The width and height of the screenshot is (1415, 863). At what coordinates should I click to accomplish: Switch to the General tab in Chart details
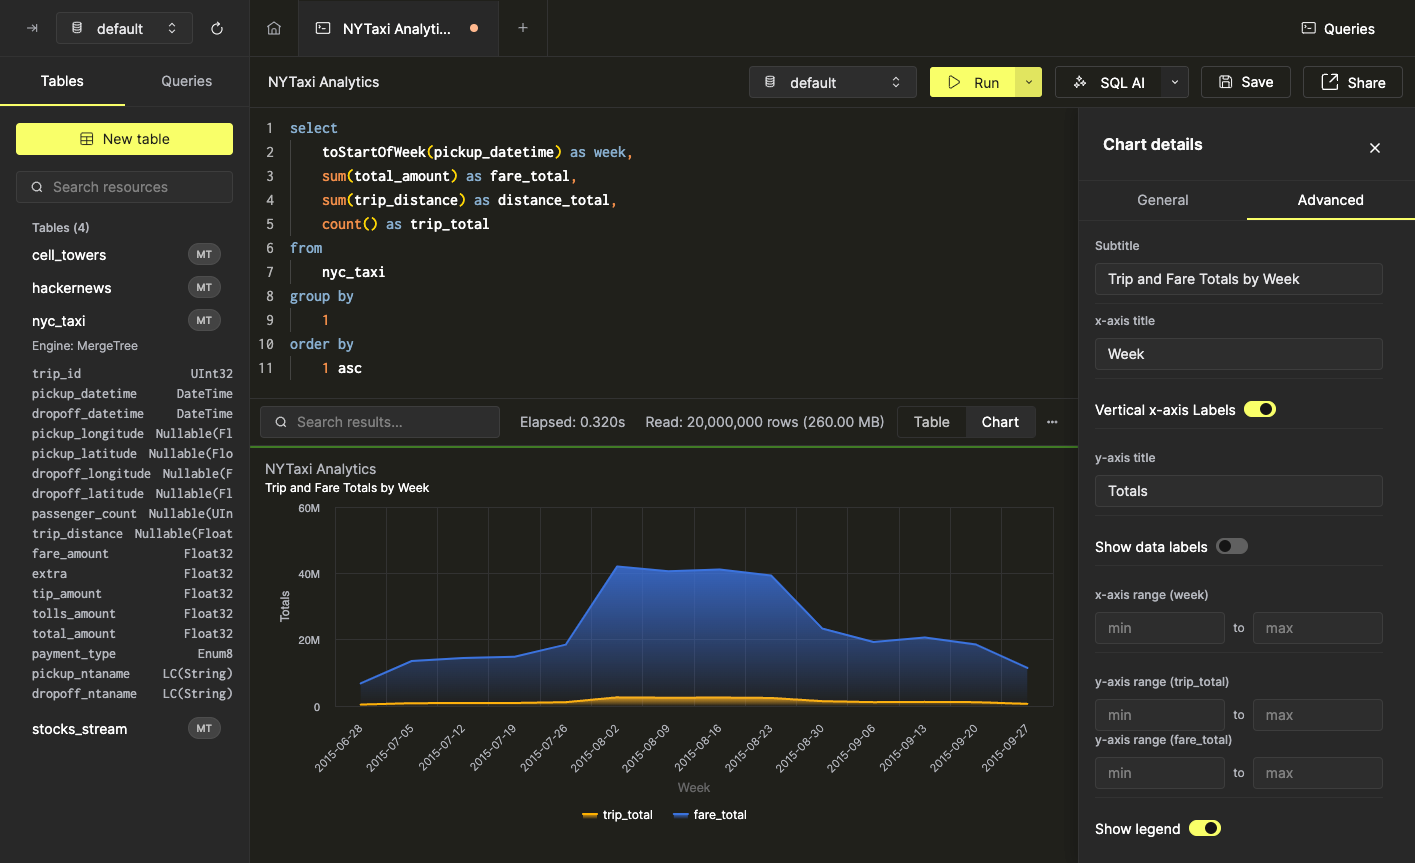tap(1162, 200)
